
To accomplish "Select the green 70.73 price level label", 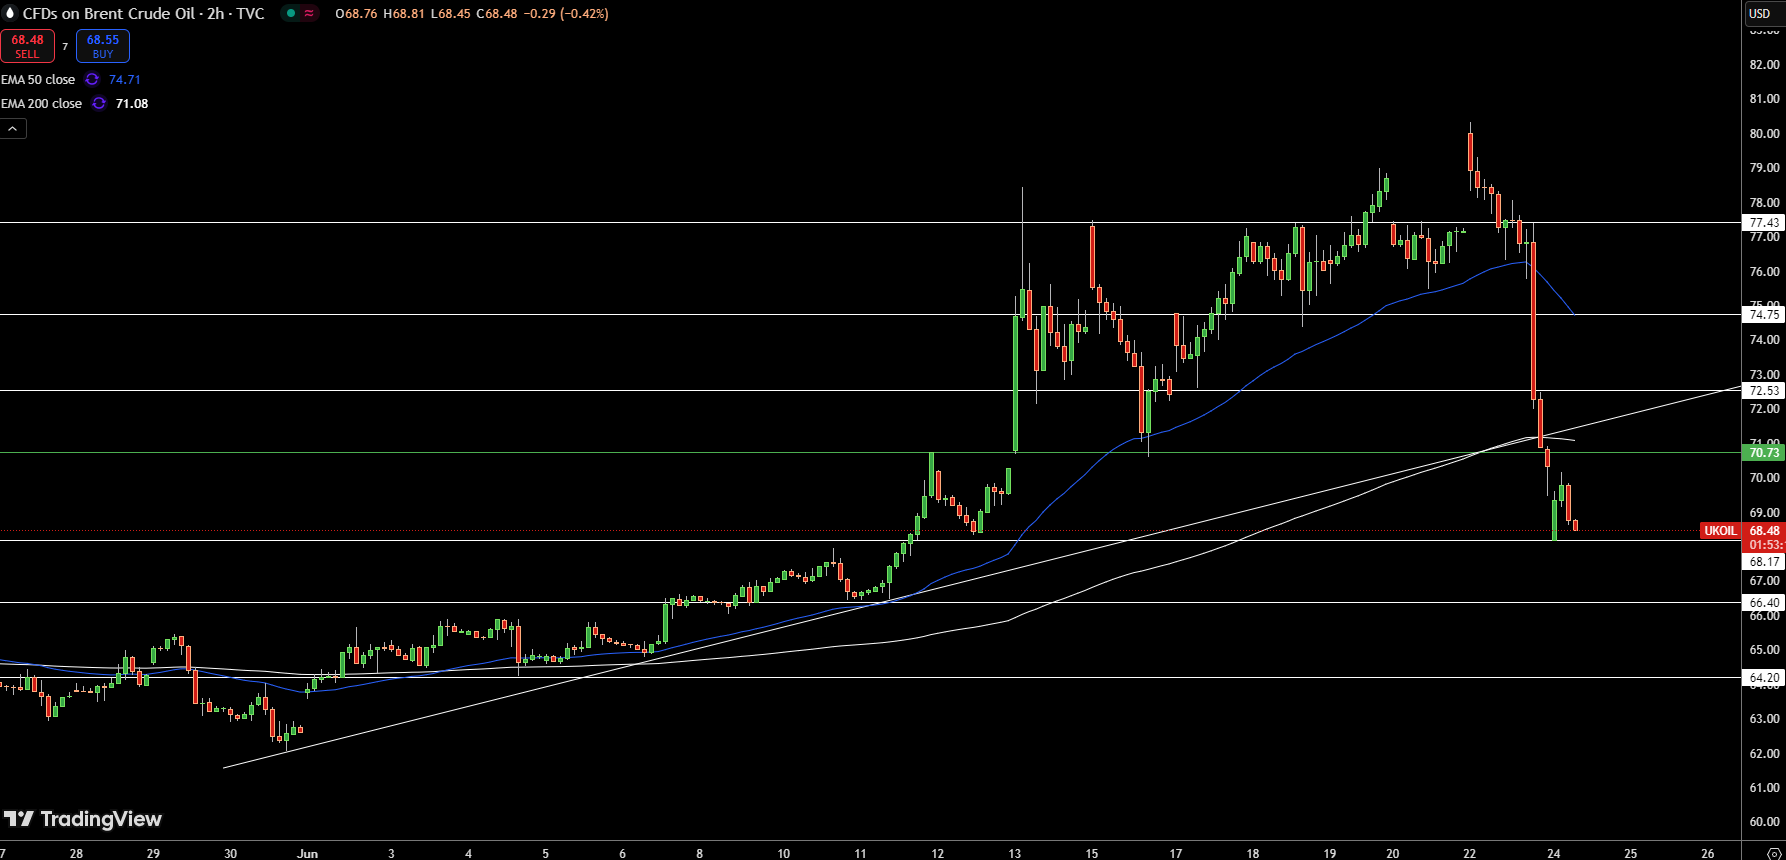I will [x=1764, y=453].
